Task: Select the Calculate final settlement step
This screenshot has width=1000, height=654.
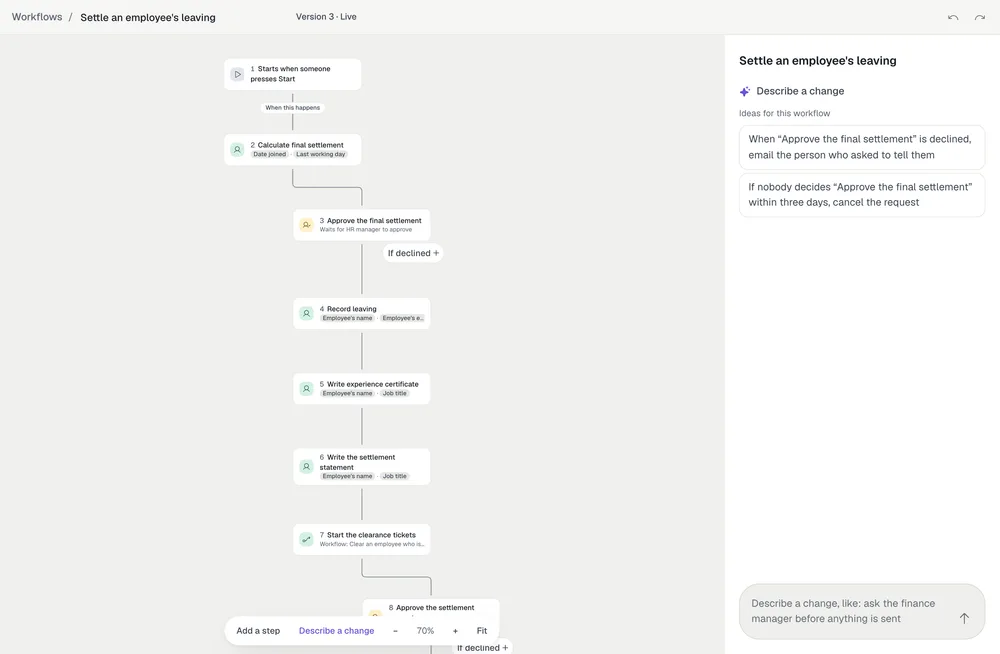Action: tap(293, 150)
